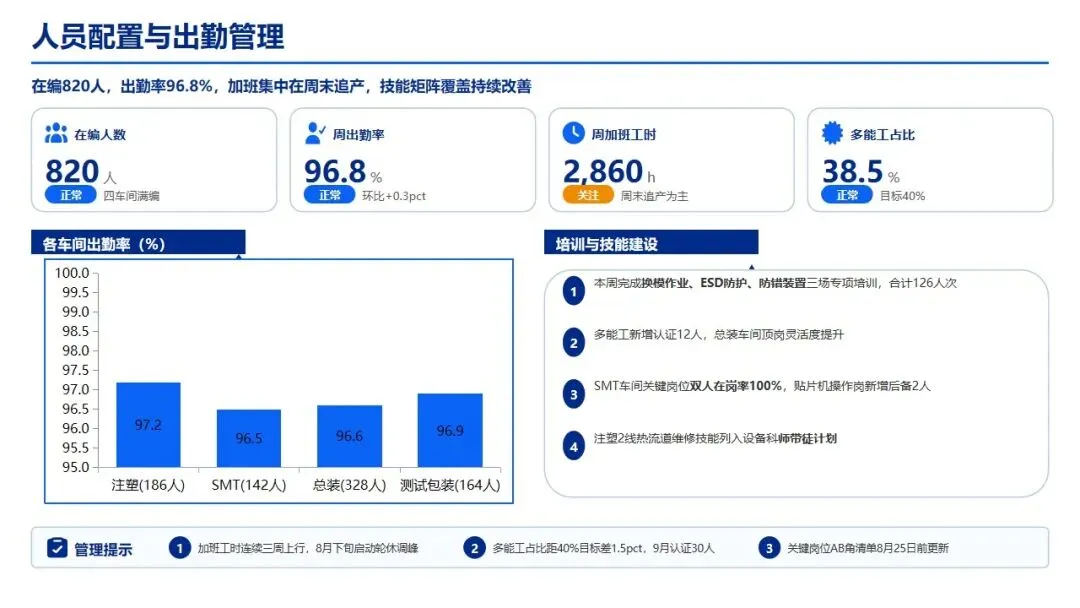1080x608 pixels.
Task: Click the 95.0 y-axis tick label
Action: coord(76,467)
